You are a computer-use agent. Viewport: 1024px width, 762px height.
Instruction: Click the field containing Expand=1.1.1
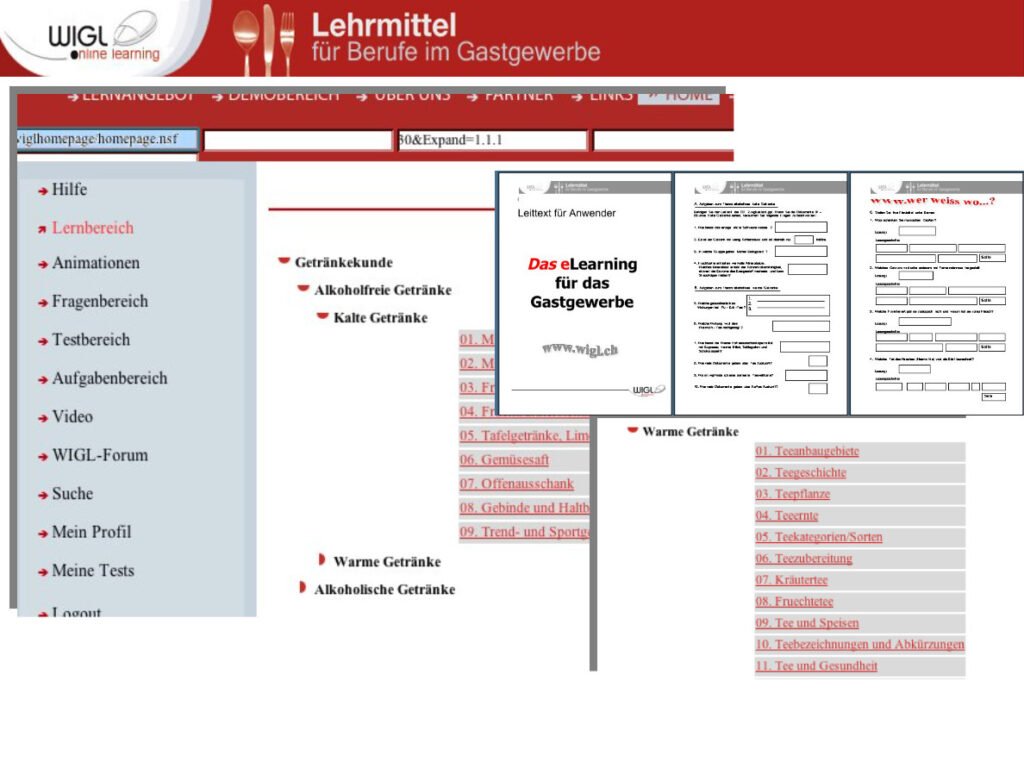point(492,140)
